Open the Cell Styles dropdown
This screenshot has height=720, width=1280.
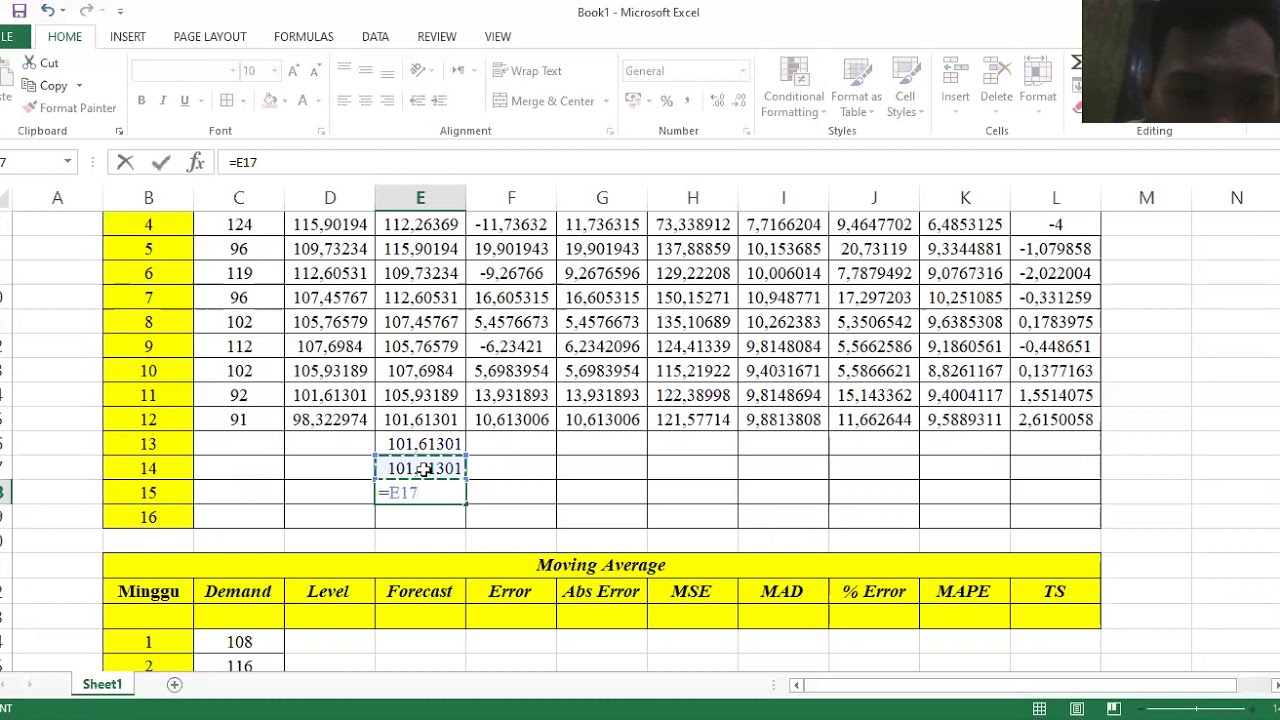point(904,88)
